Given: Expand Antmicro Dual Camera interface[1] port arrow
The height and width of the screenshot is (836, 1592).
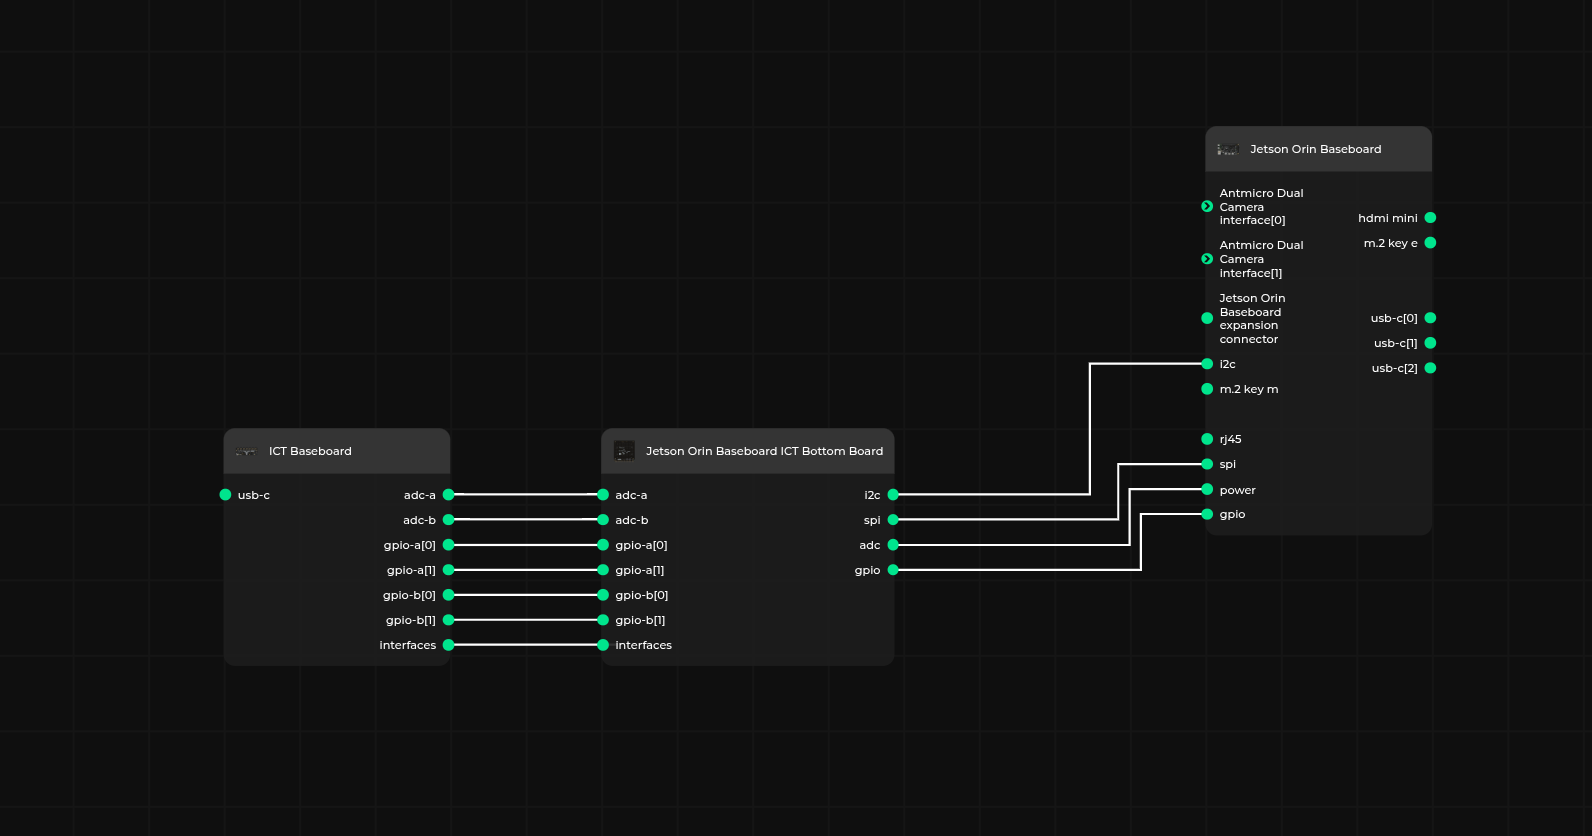Looking at the screenshot, I should pyautogui.click(x=1207, y=259).
